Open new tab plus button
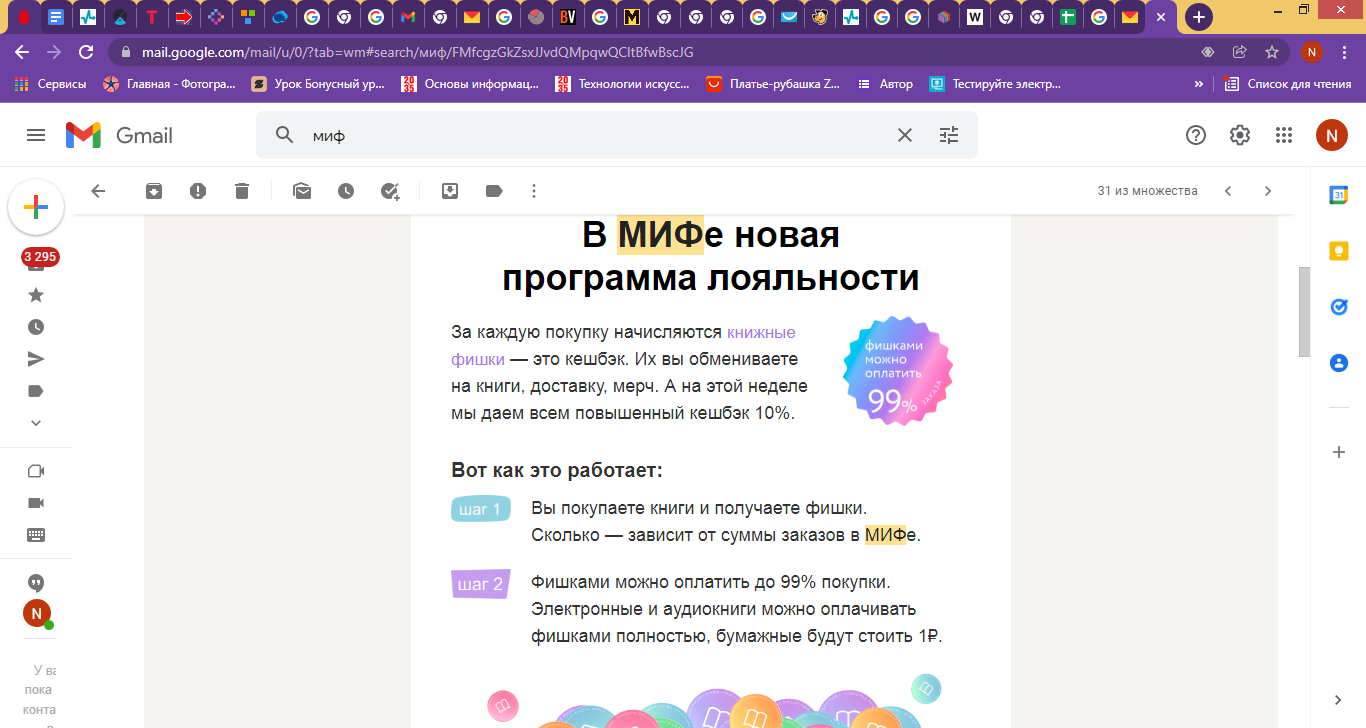The image size is (1366, 728). click(1198, 17)
